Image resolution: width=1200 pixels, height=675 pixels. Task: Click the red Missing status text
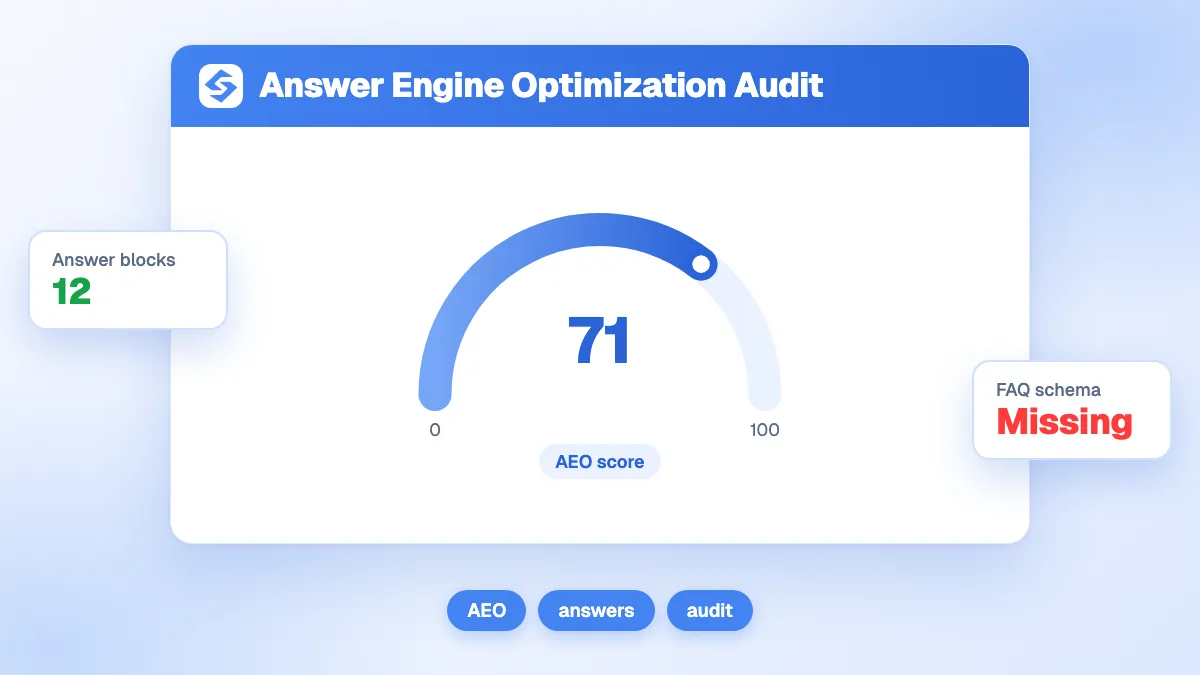click(x=1065, y=422)
